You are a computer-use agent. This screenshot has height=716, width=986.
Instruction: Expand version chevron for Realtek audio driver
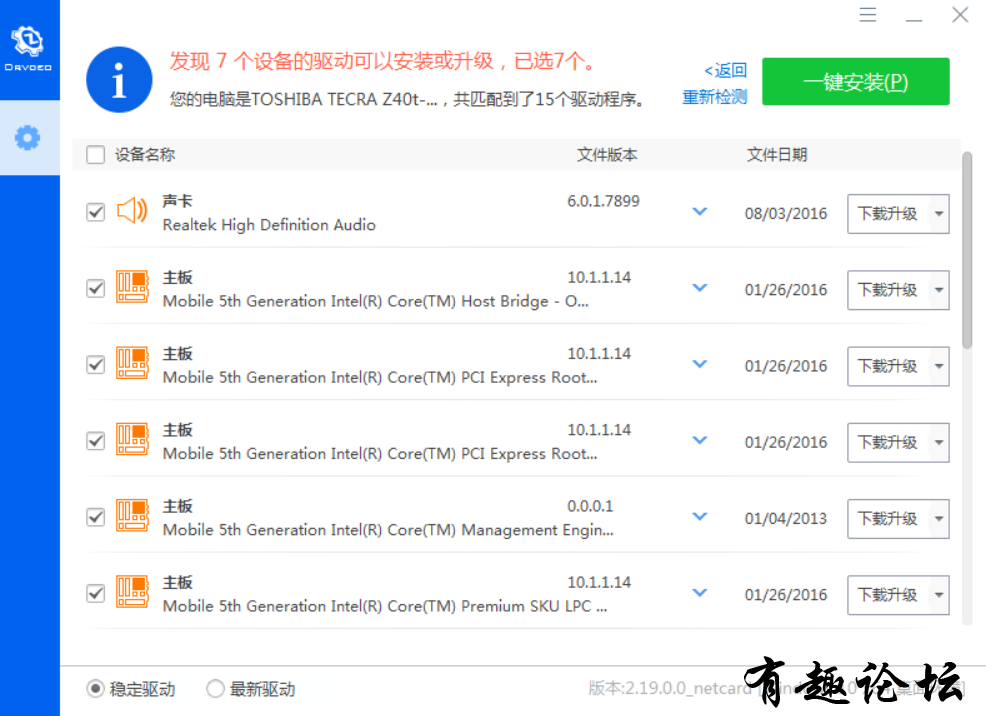point(700,212)
